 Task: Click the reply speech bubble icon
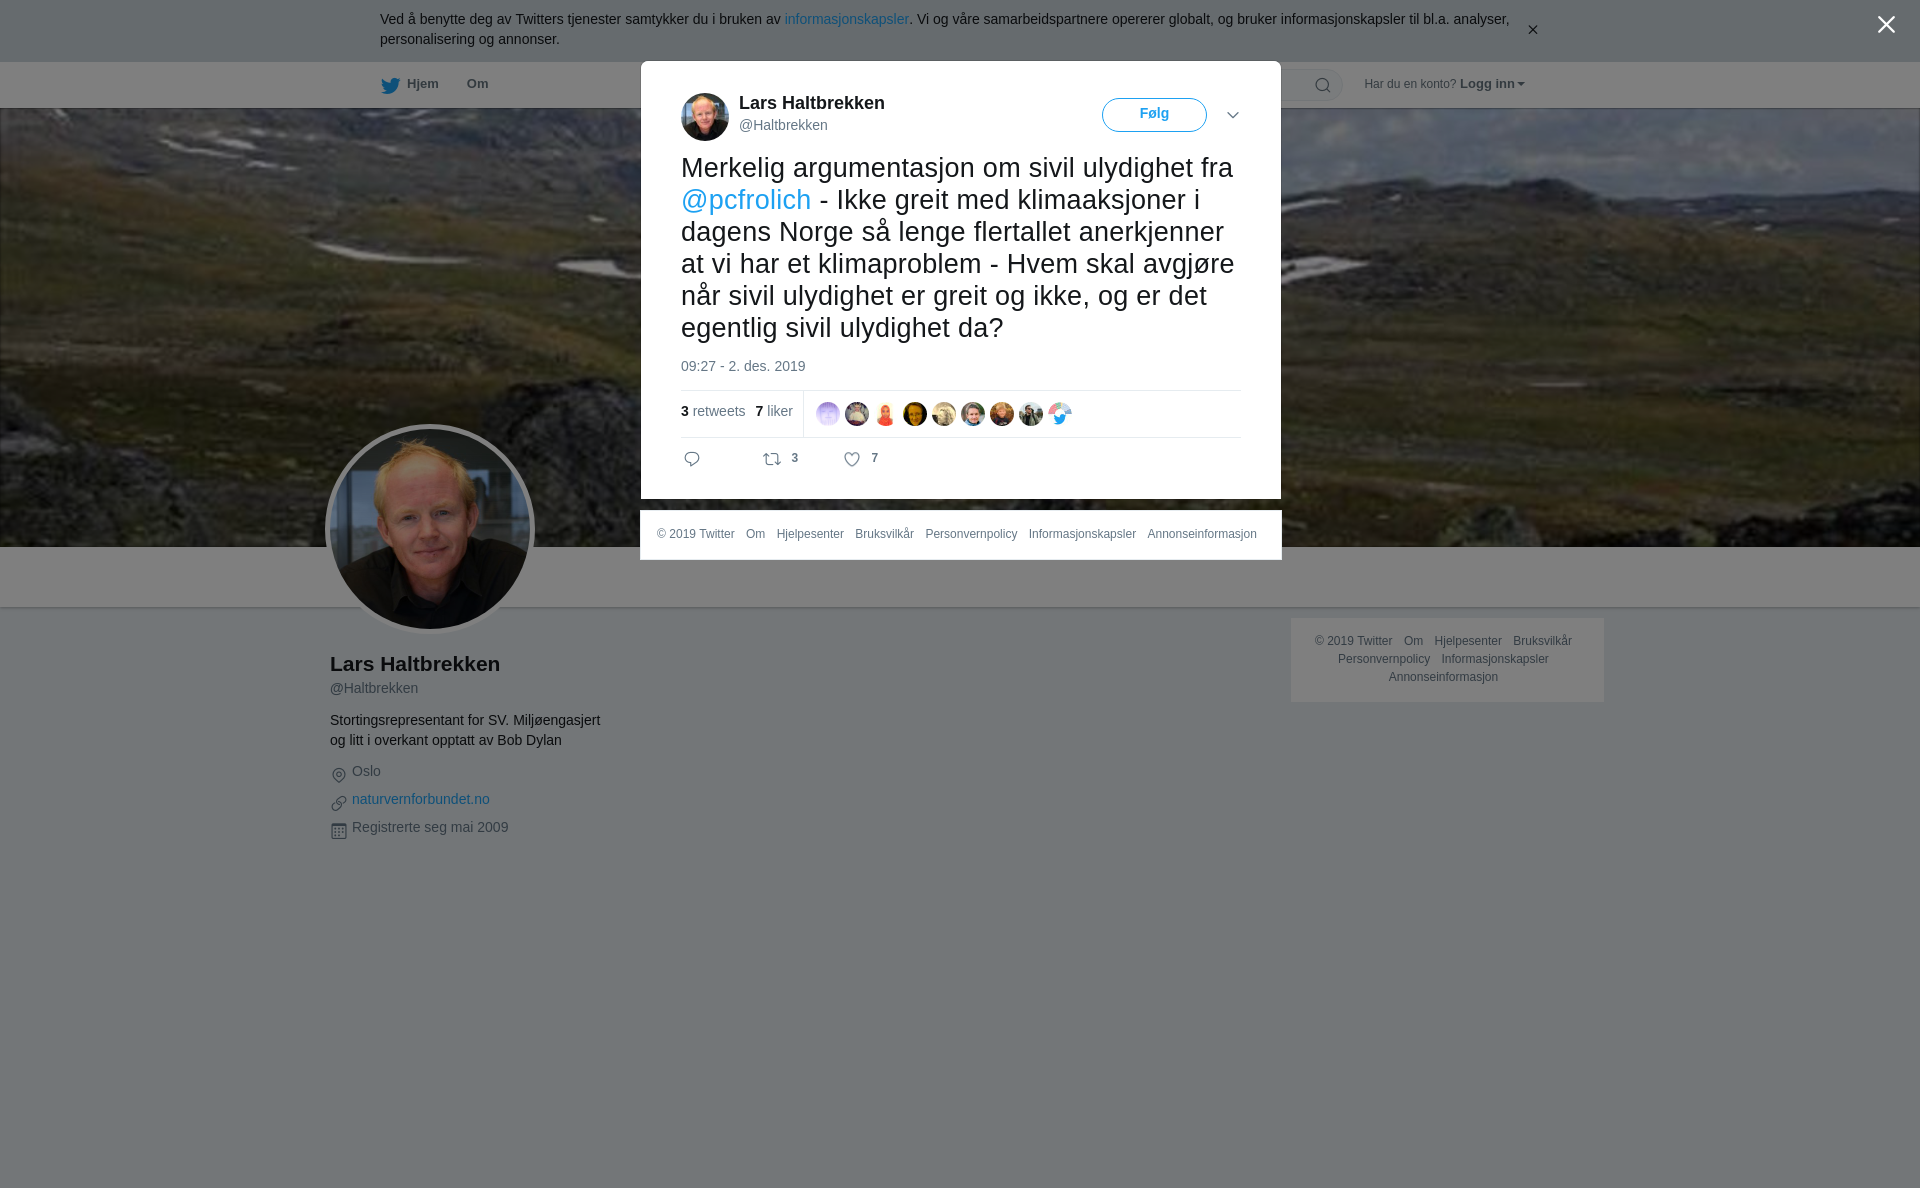pyautogui.click(x=692, y=459)
